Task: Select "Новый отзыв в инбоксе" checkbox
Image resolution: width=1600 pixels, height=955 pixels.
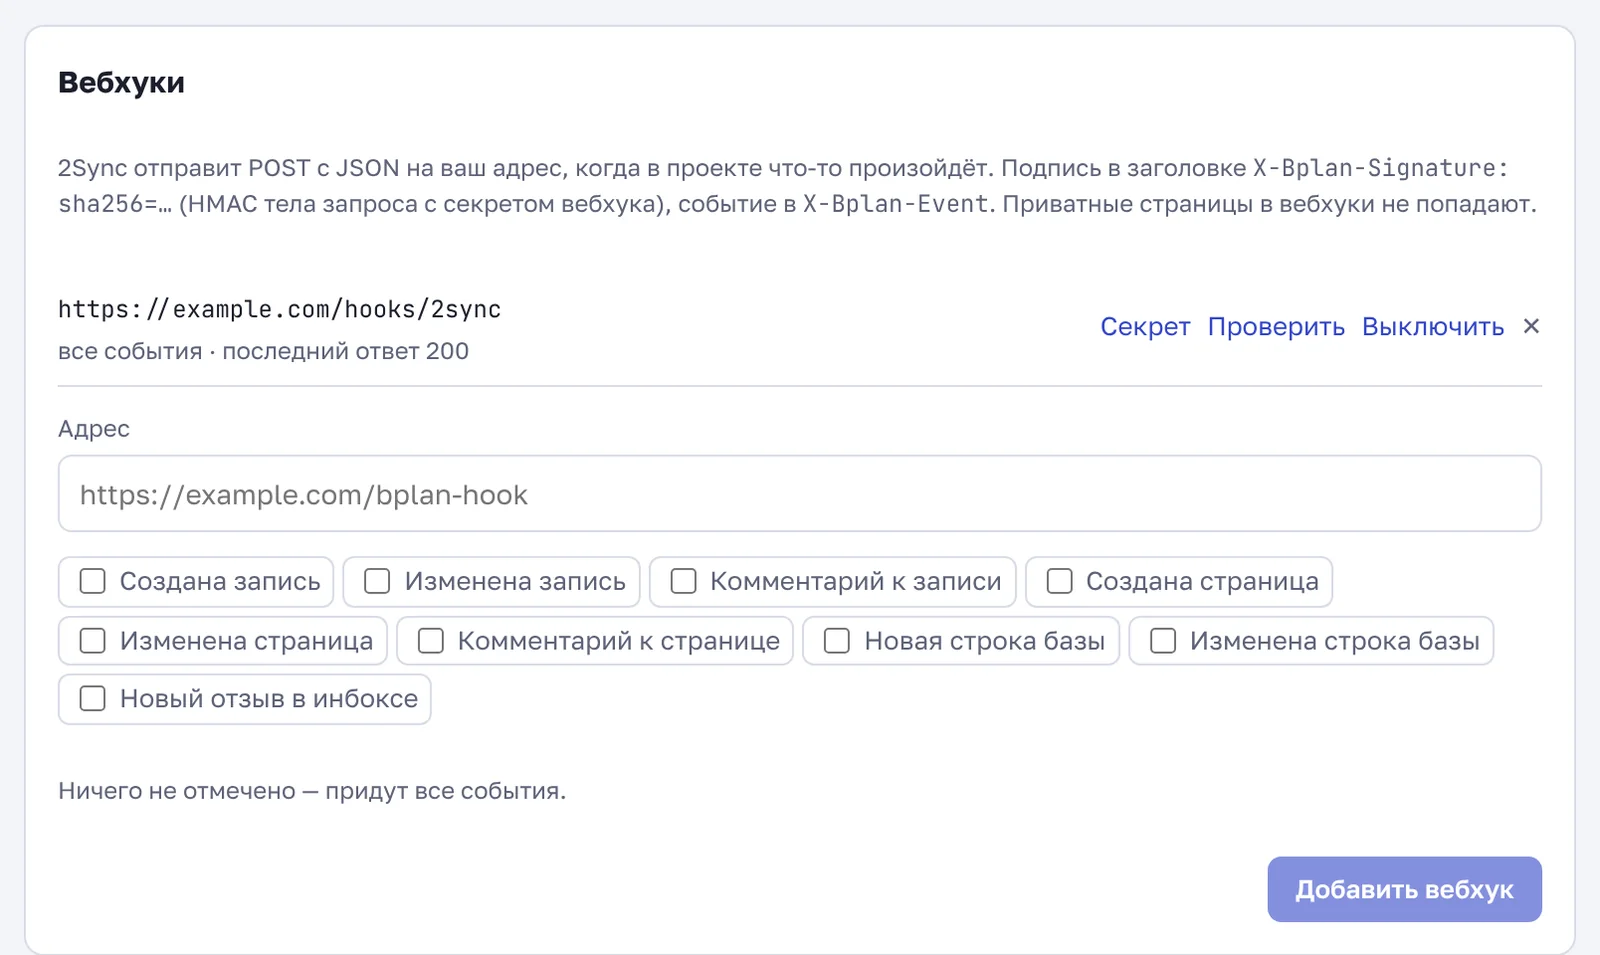Action: click(92, 698)
